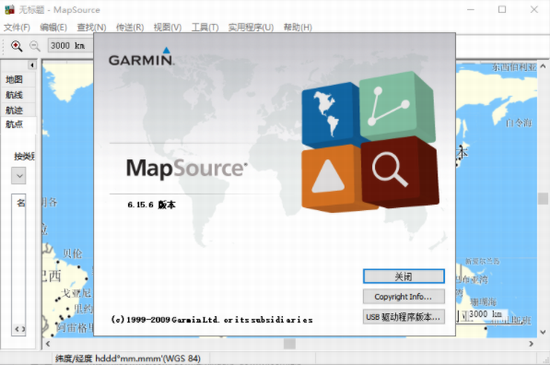This screenshot has width=550, height=365.
Task: Click the green route cube icon
Action: click(397, 107)
